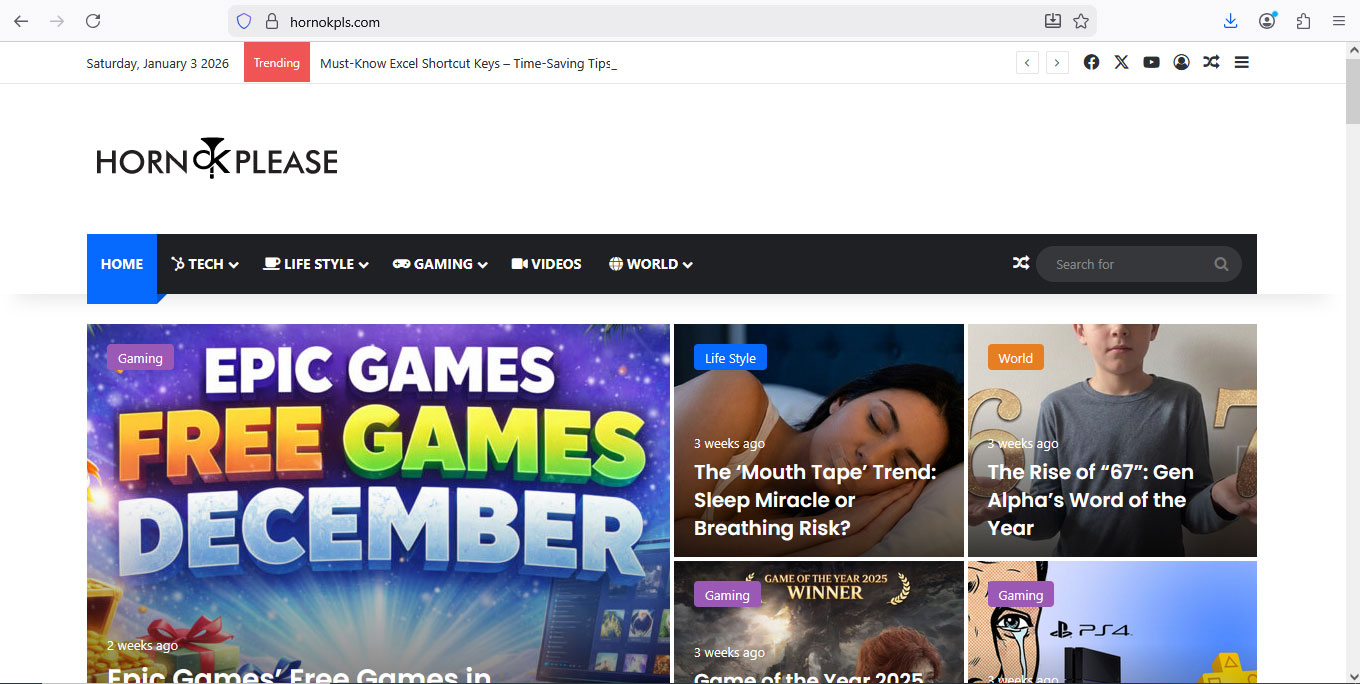Show previous trending headline
The image size is (1360, 684).
[x=1027, y=63]
